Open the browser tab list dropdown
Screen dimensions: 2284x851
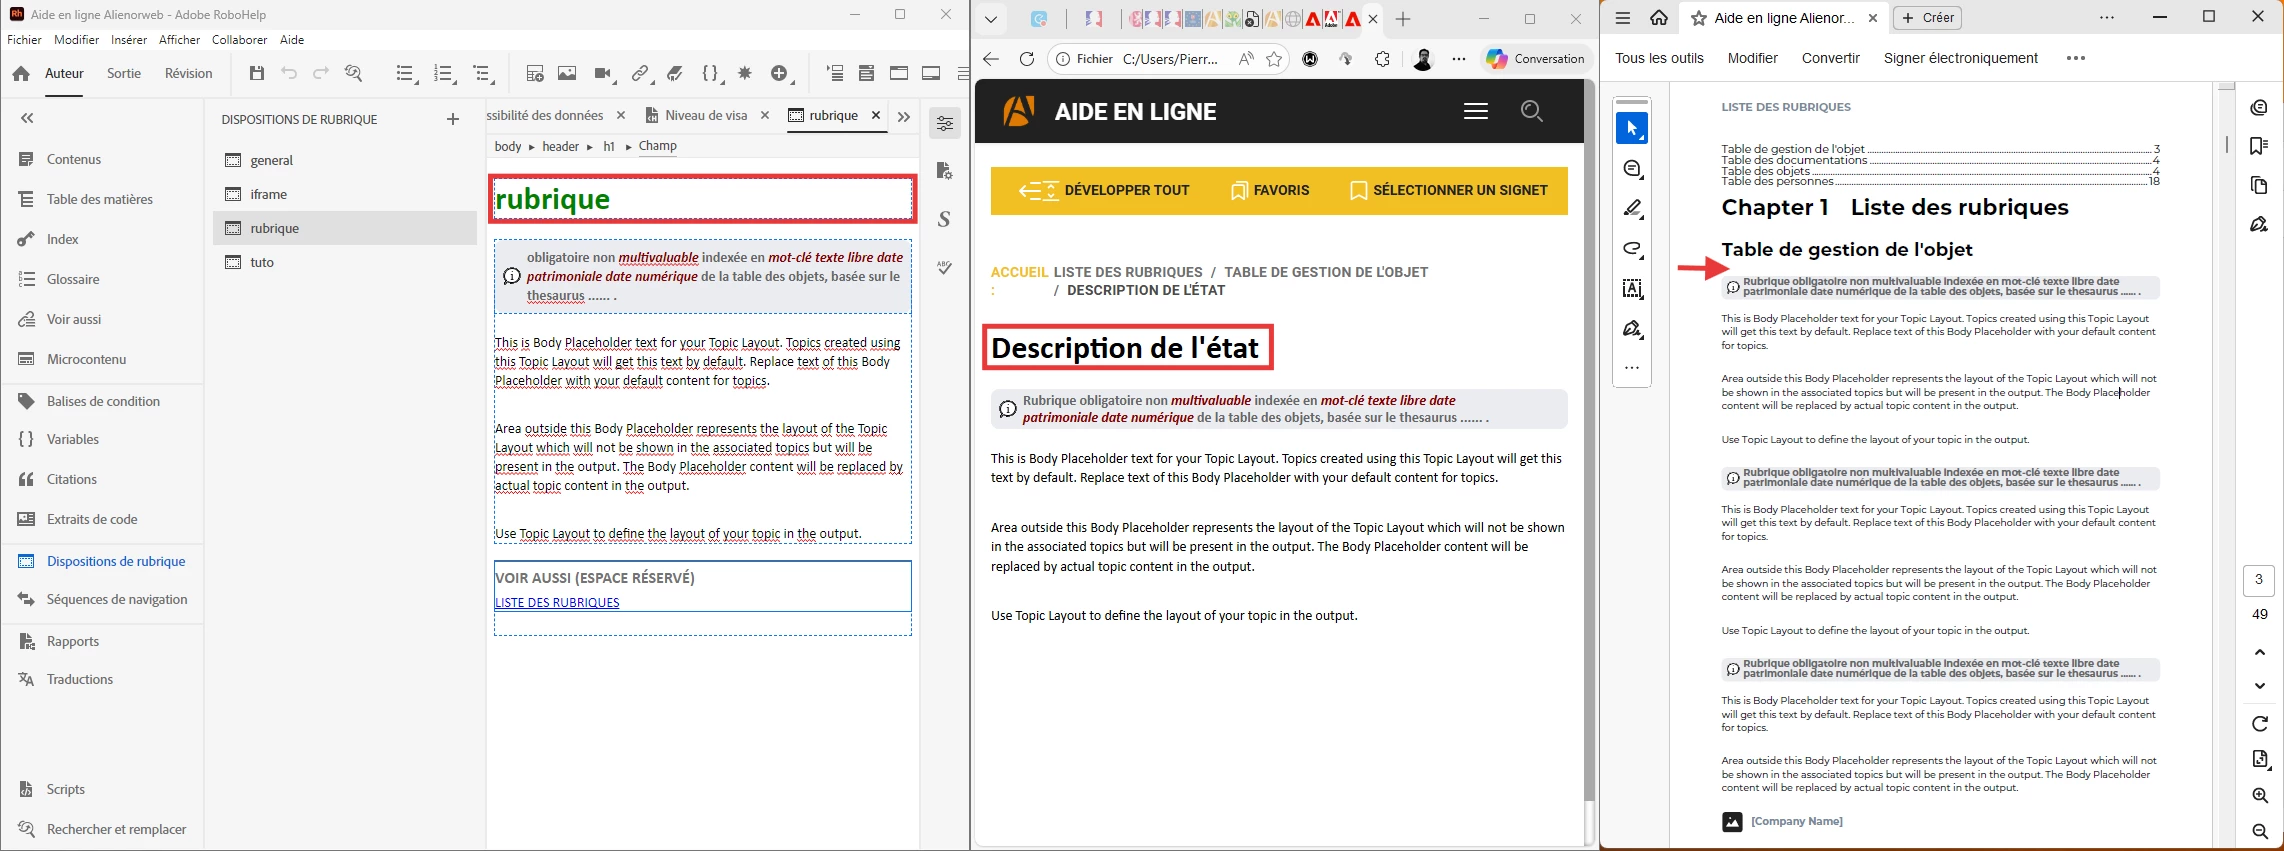[990, 19]
